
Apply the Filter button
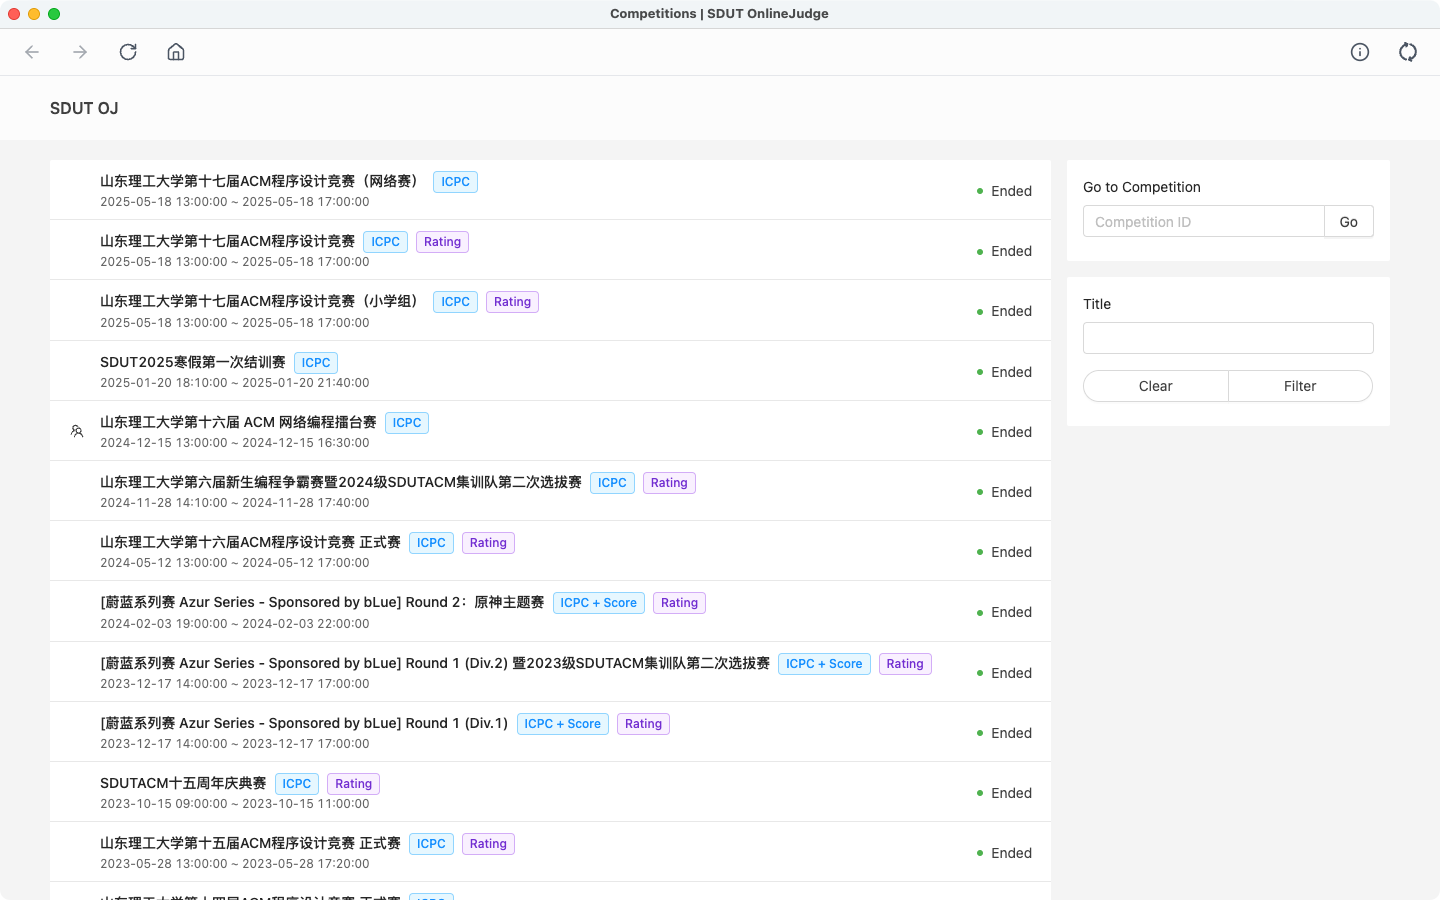(x=1300, y=386)
